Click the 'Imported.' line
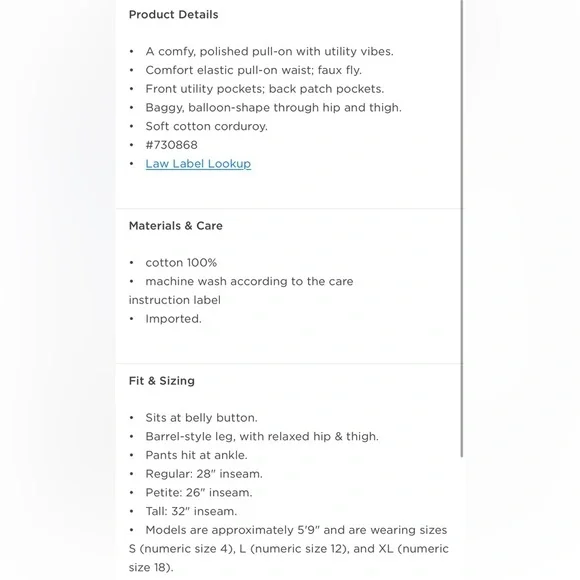 pos(173,319)
